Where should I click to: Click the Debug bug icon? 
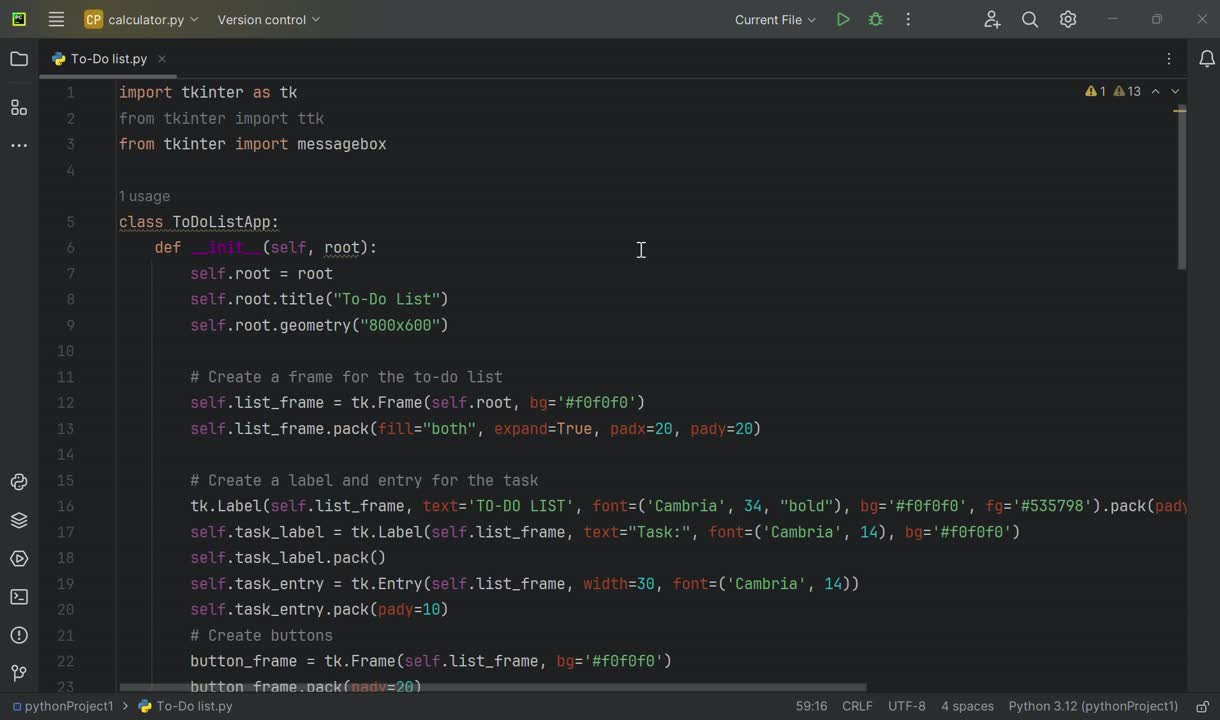[x=876, y=20]
